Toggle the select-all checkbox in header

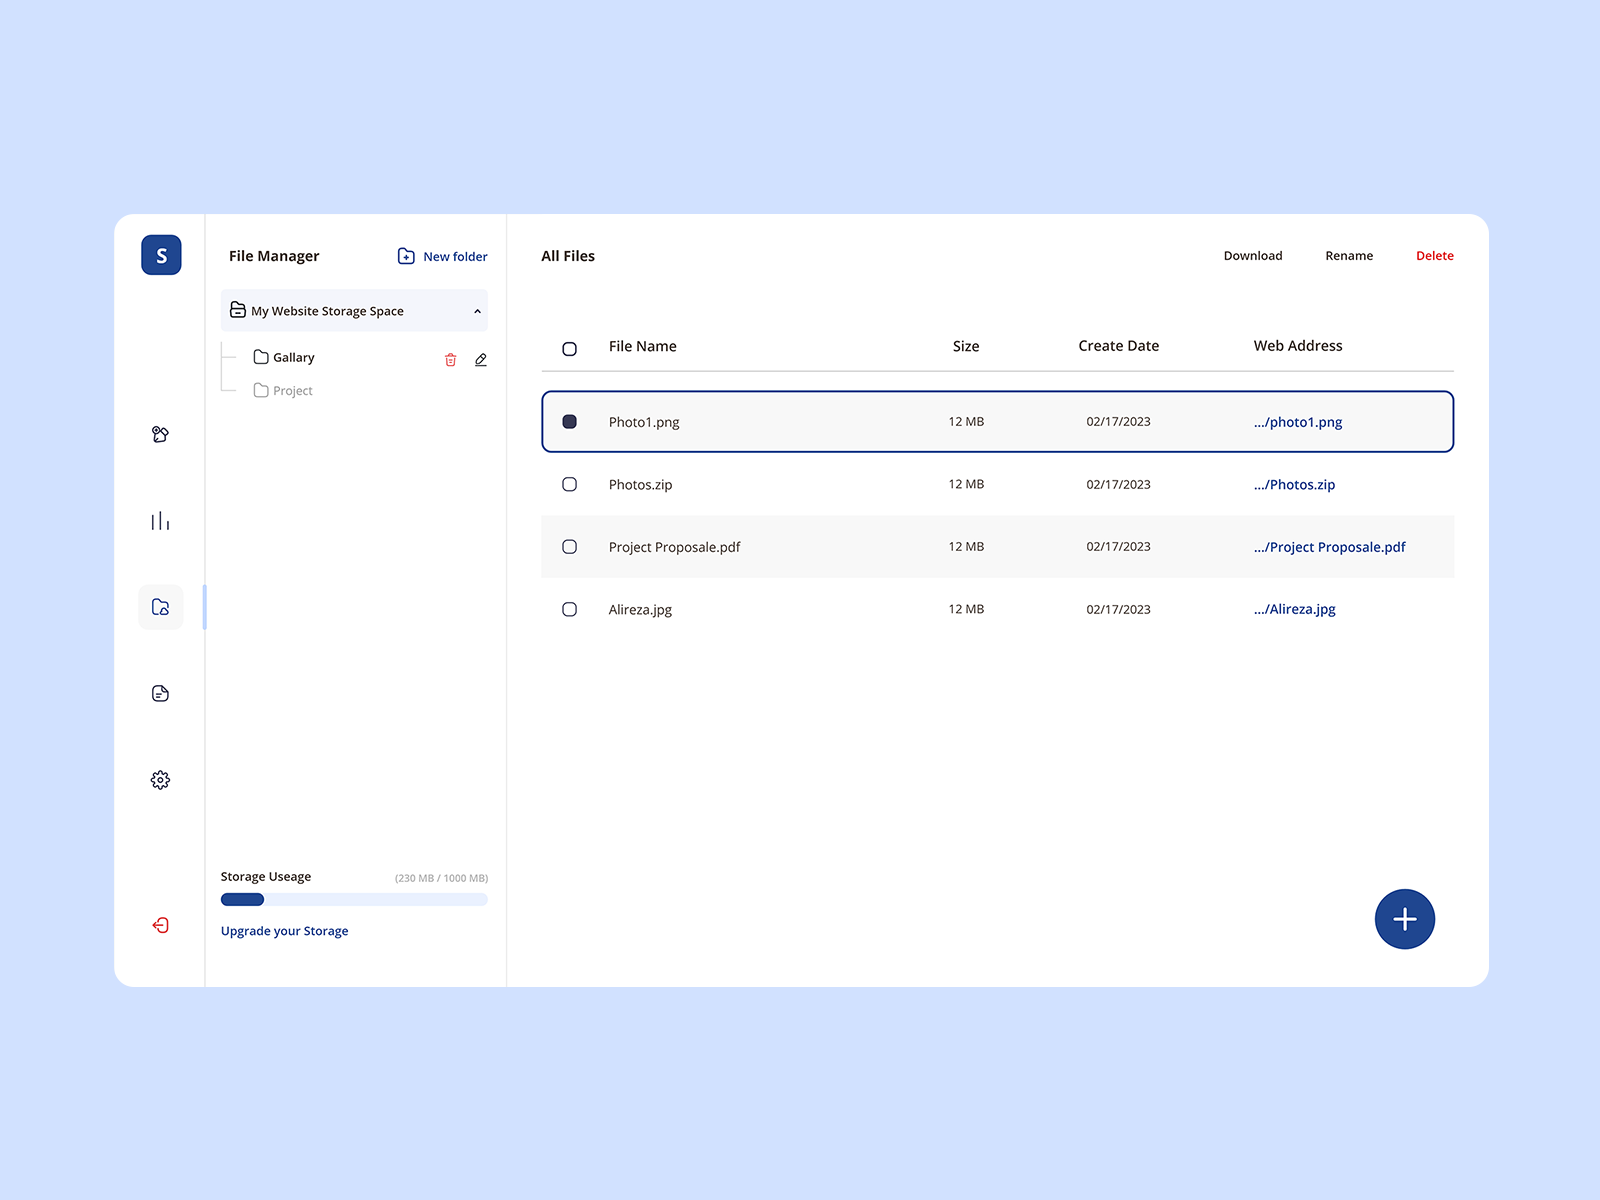pyautogui.click(x=570, y=349)
